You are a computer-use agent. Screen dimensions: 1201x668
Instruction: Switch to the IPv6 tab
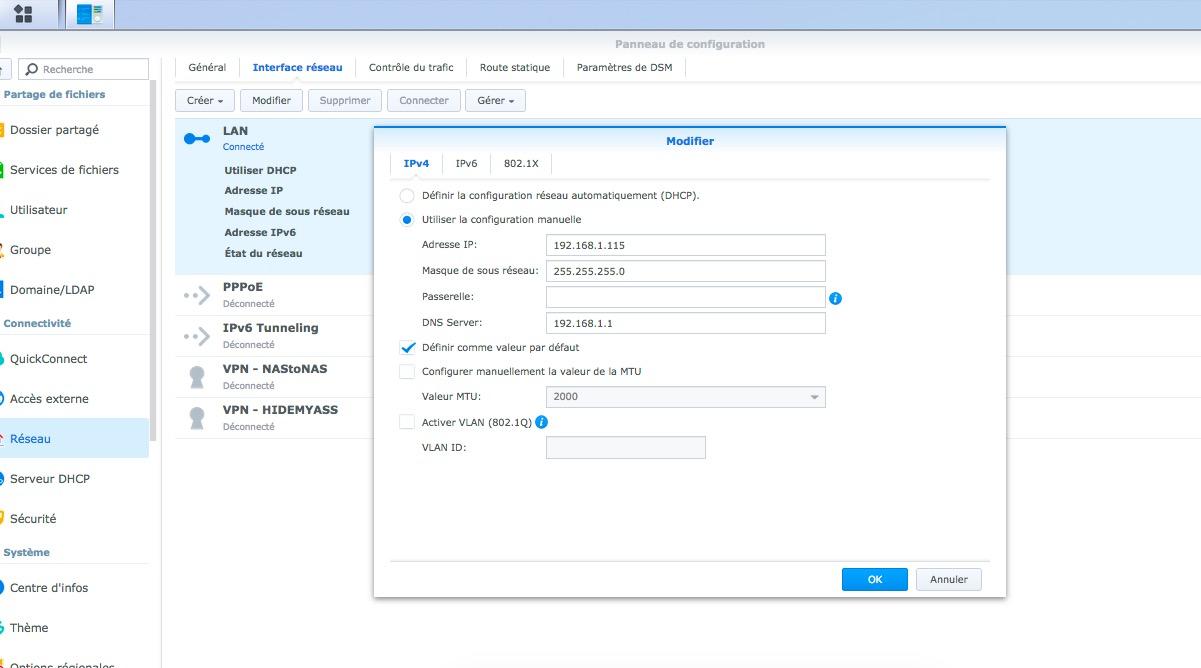pyautogui.click(x=466, y=163)
